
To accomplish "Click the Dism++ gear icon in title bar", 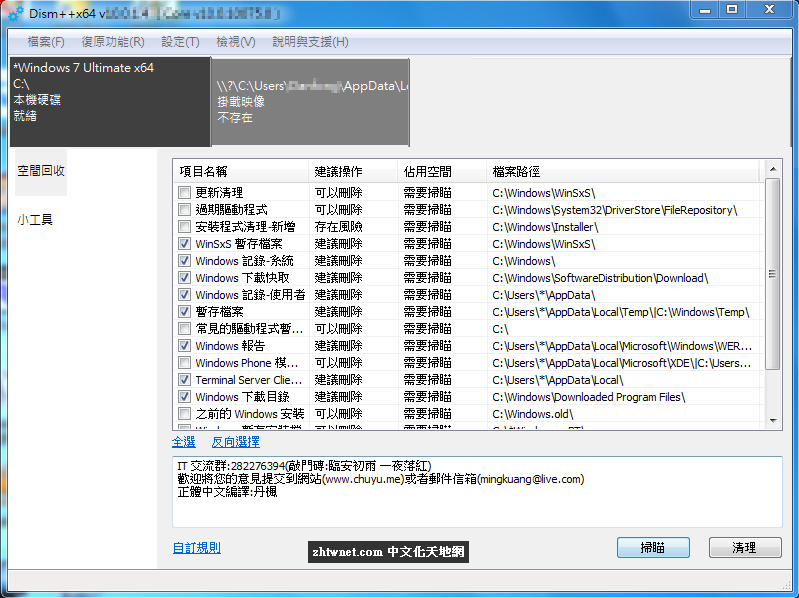I will click(16, 14).
